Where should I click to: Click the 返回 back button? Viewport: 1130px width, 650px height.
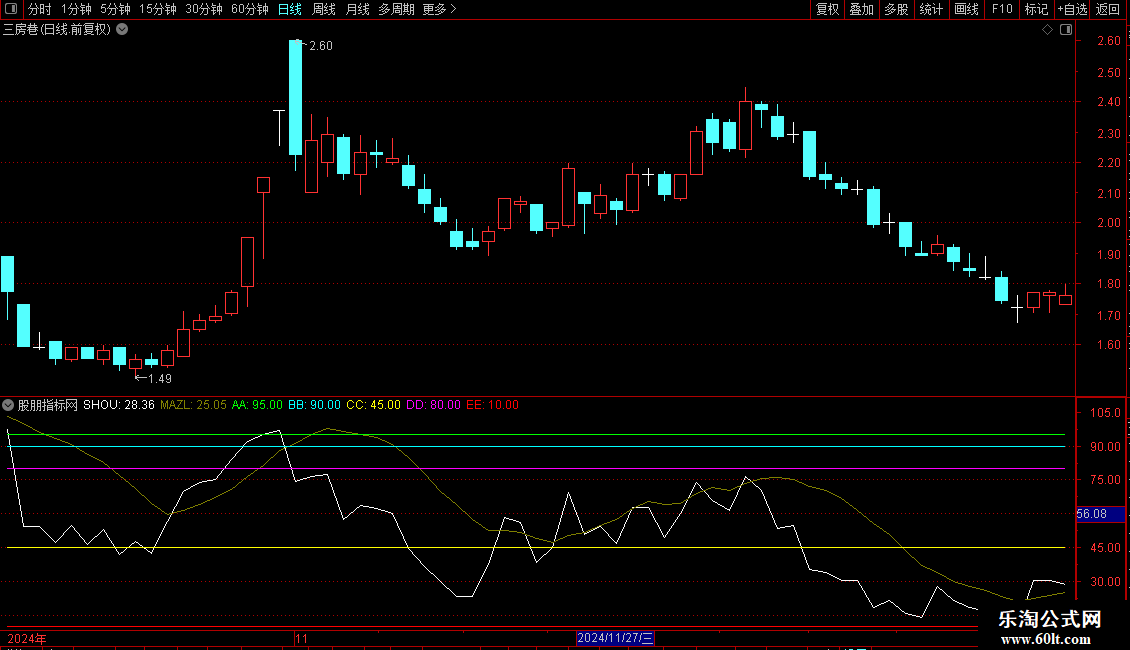click(1108, 9)
